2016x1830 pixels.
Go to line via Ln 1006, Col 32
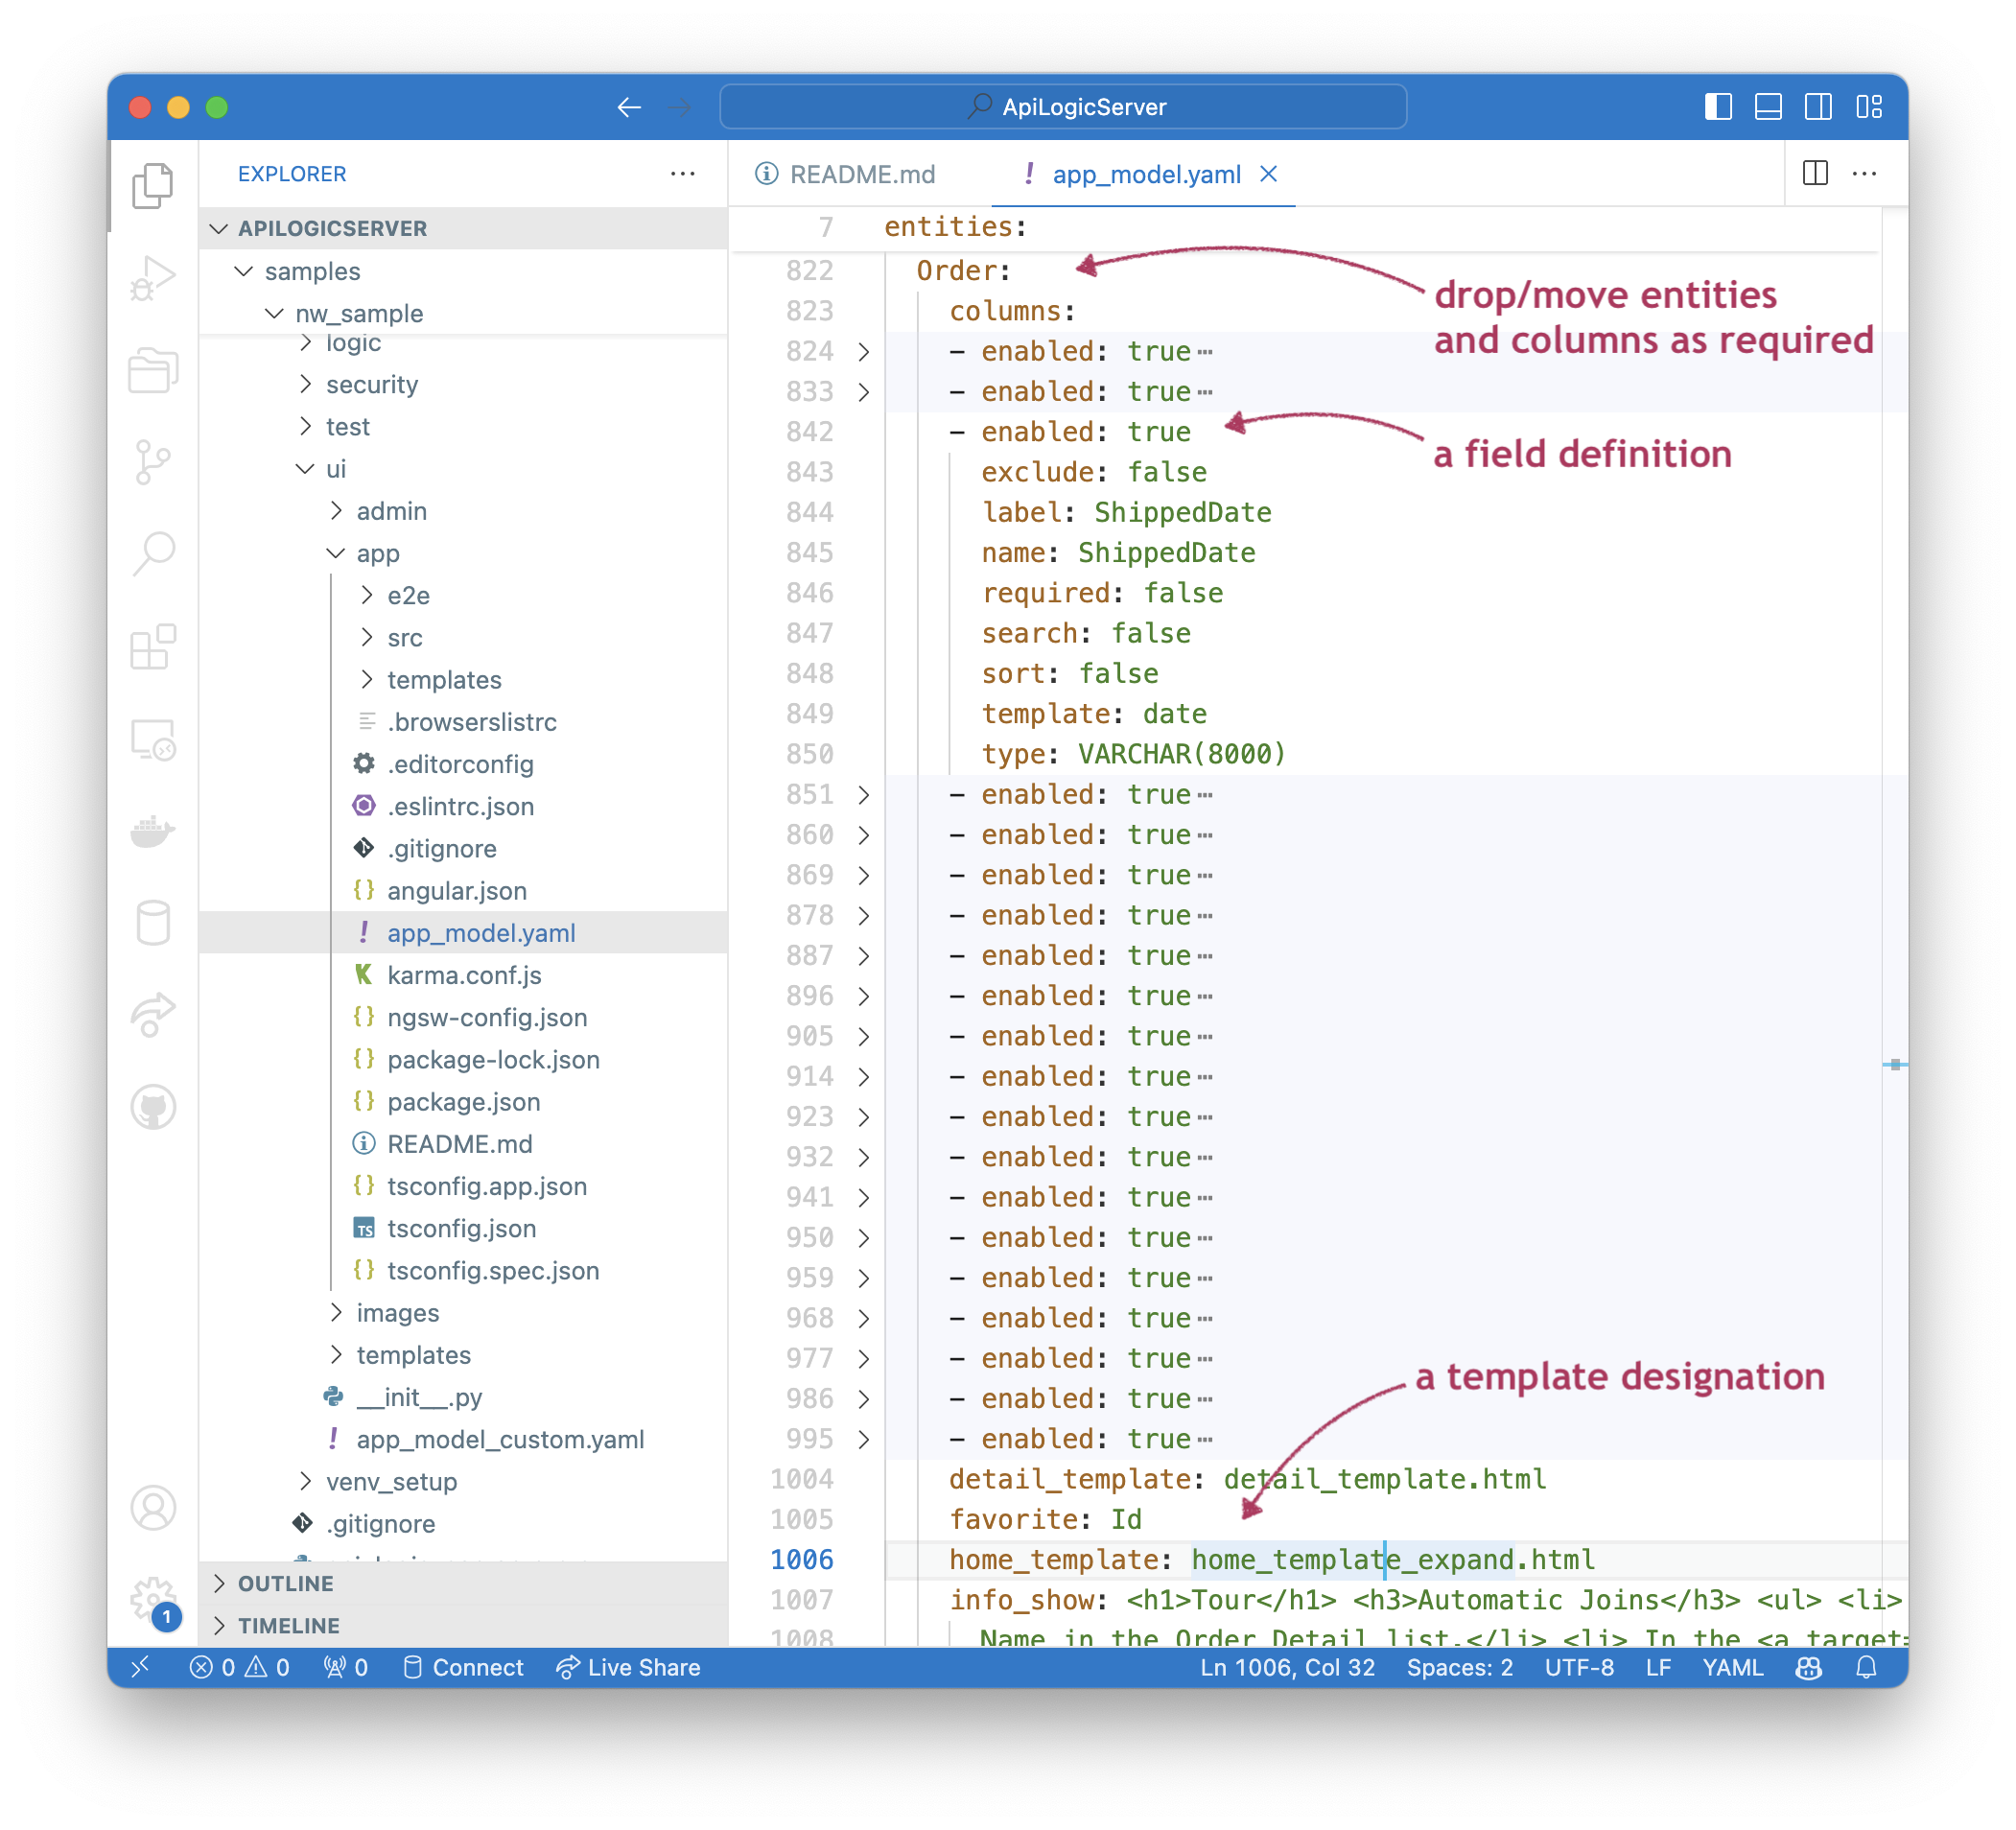click(1288, 1667)
